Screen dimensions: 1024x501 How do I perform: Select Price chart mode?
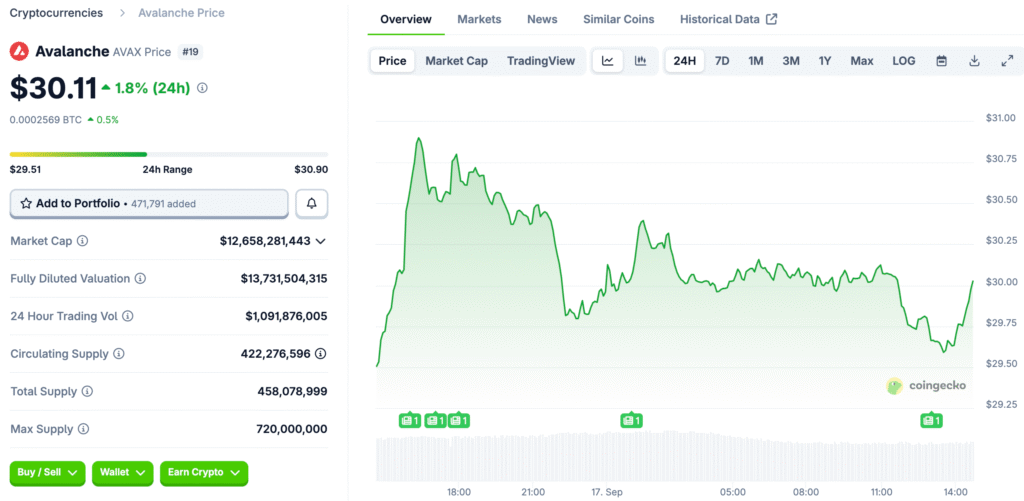(392, 61)
